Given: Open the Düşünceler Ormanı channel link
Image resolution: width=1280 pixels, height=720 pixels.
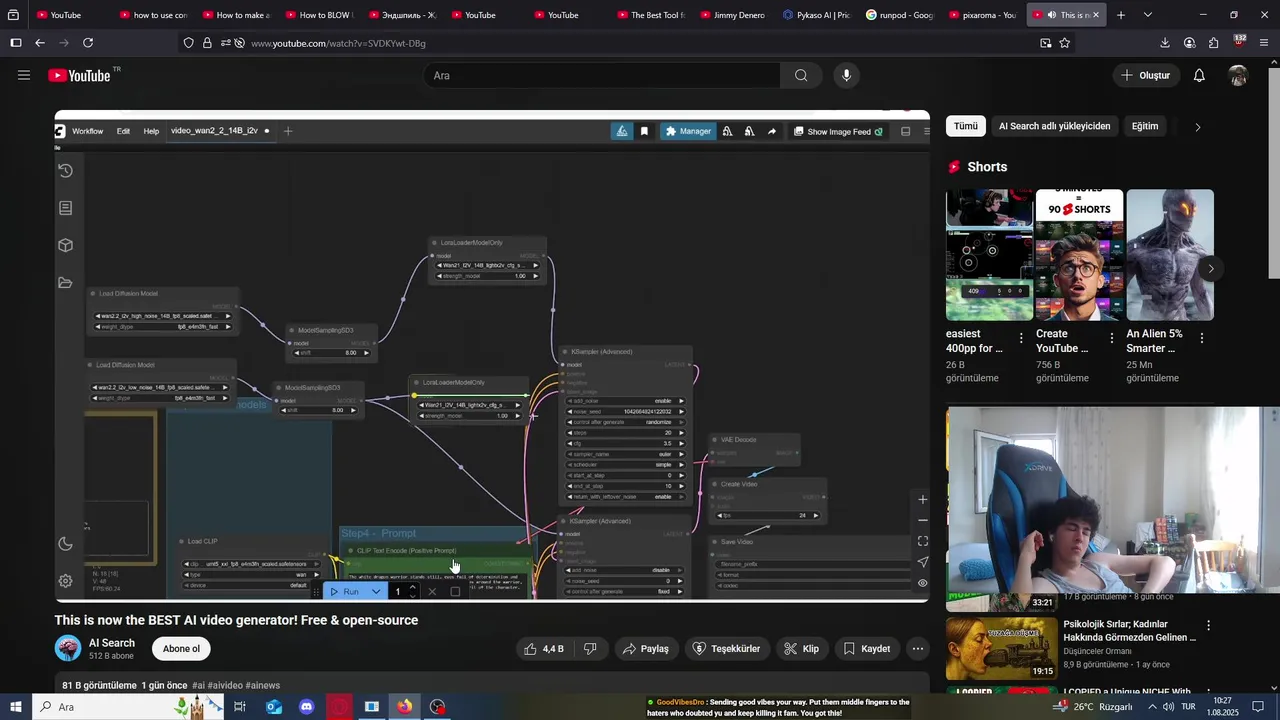Looking at the screenshot, I should (x=1097, y=651).
